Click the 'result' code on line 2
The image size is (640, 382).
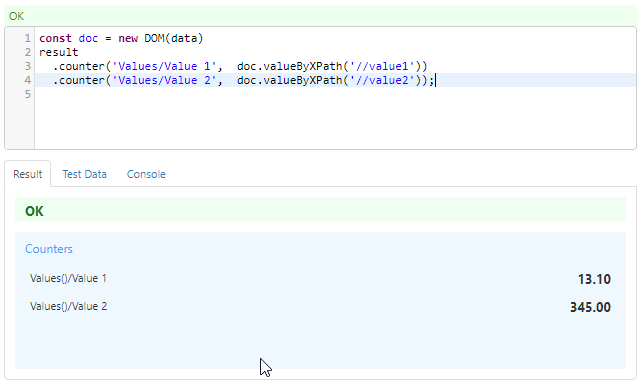click(58, 52)
